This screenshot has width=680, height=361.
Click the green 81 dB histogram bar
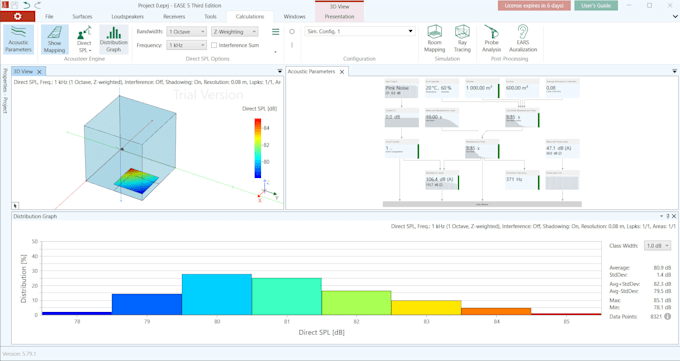click(287, 296)
